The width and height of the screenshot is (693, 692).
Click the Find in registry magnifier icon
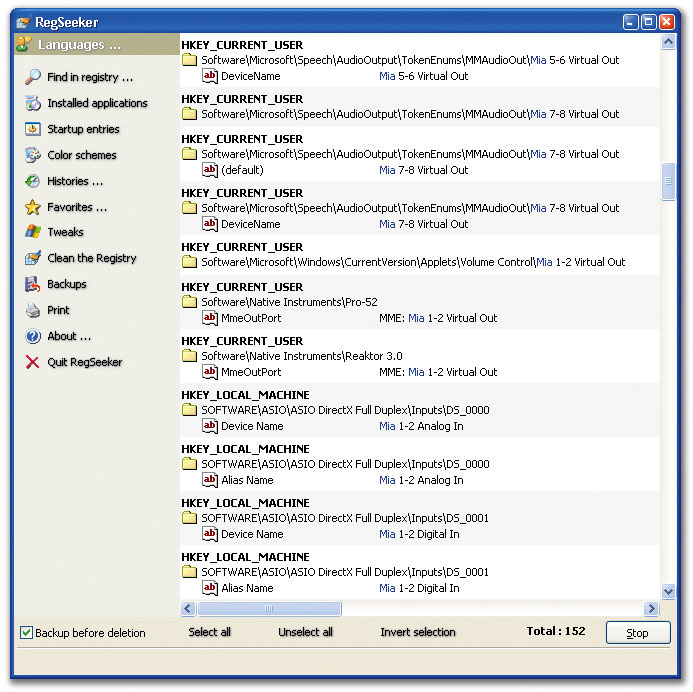(x=33, y=77)
